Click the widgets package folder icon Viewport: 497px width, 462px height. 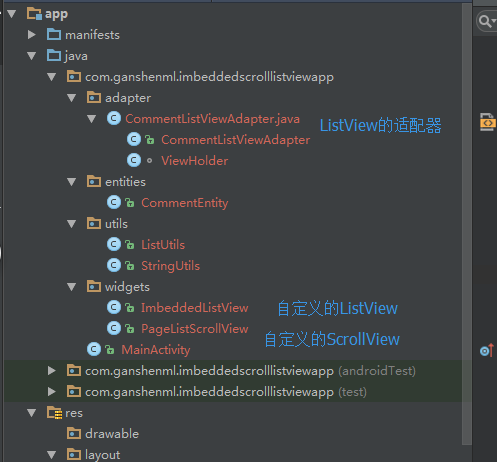click(94, 286)
